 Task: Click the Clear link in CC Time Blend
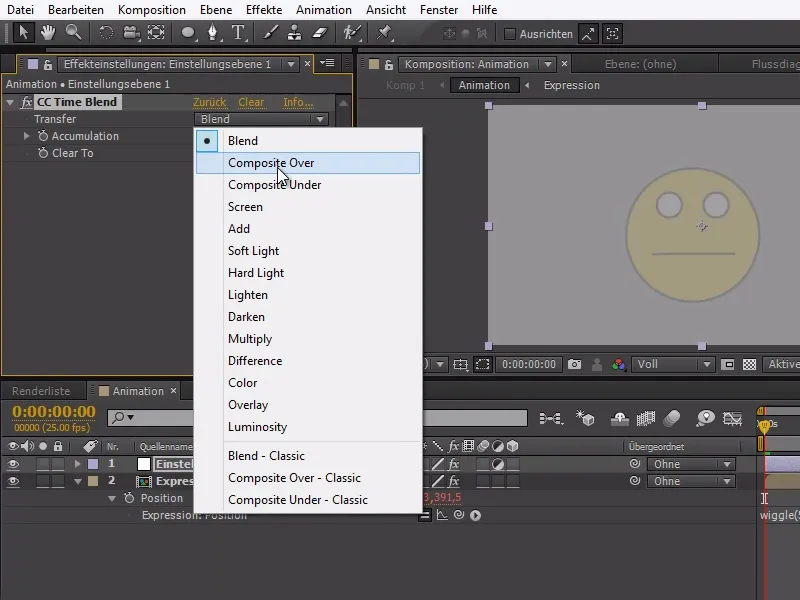pyautogui.click(x=251, y=103)
